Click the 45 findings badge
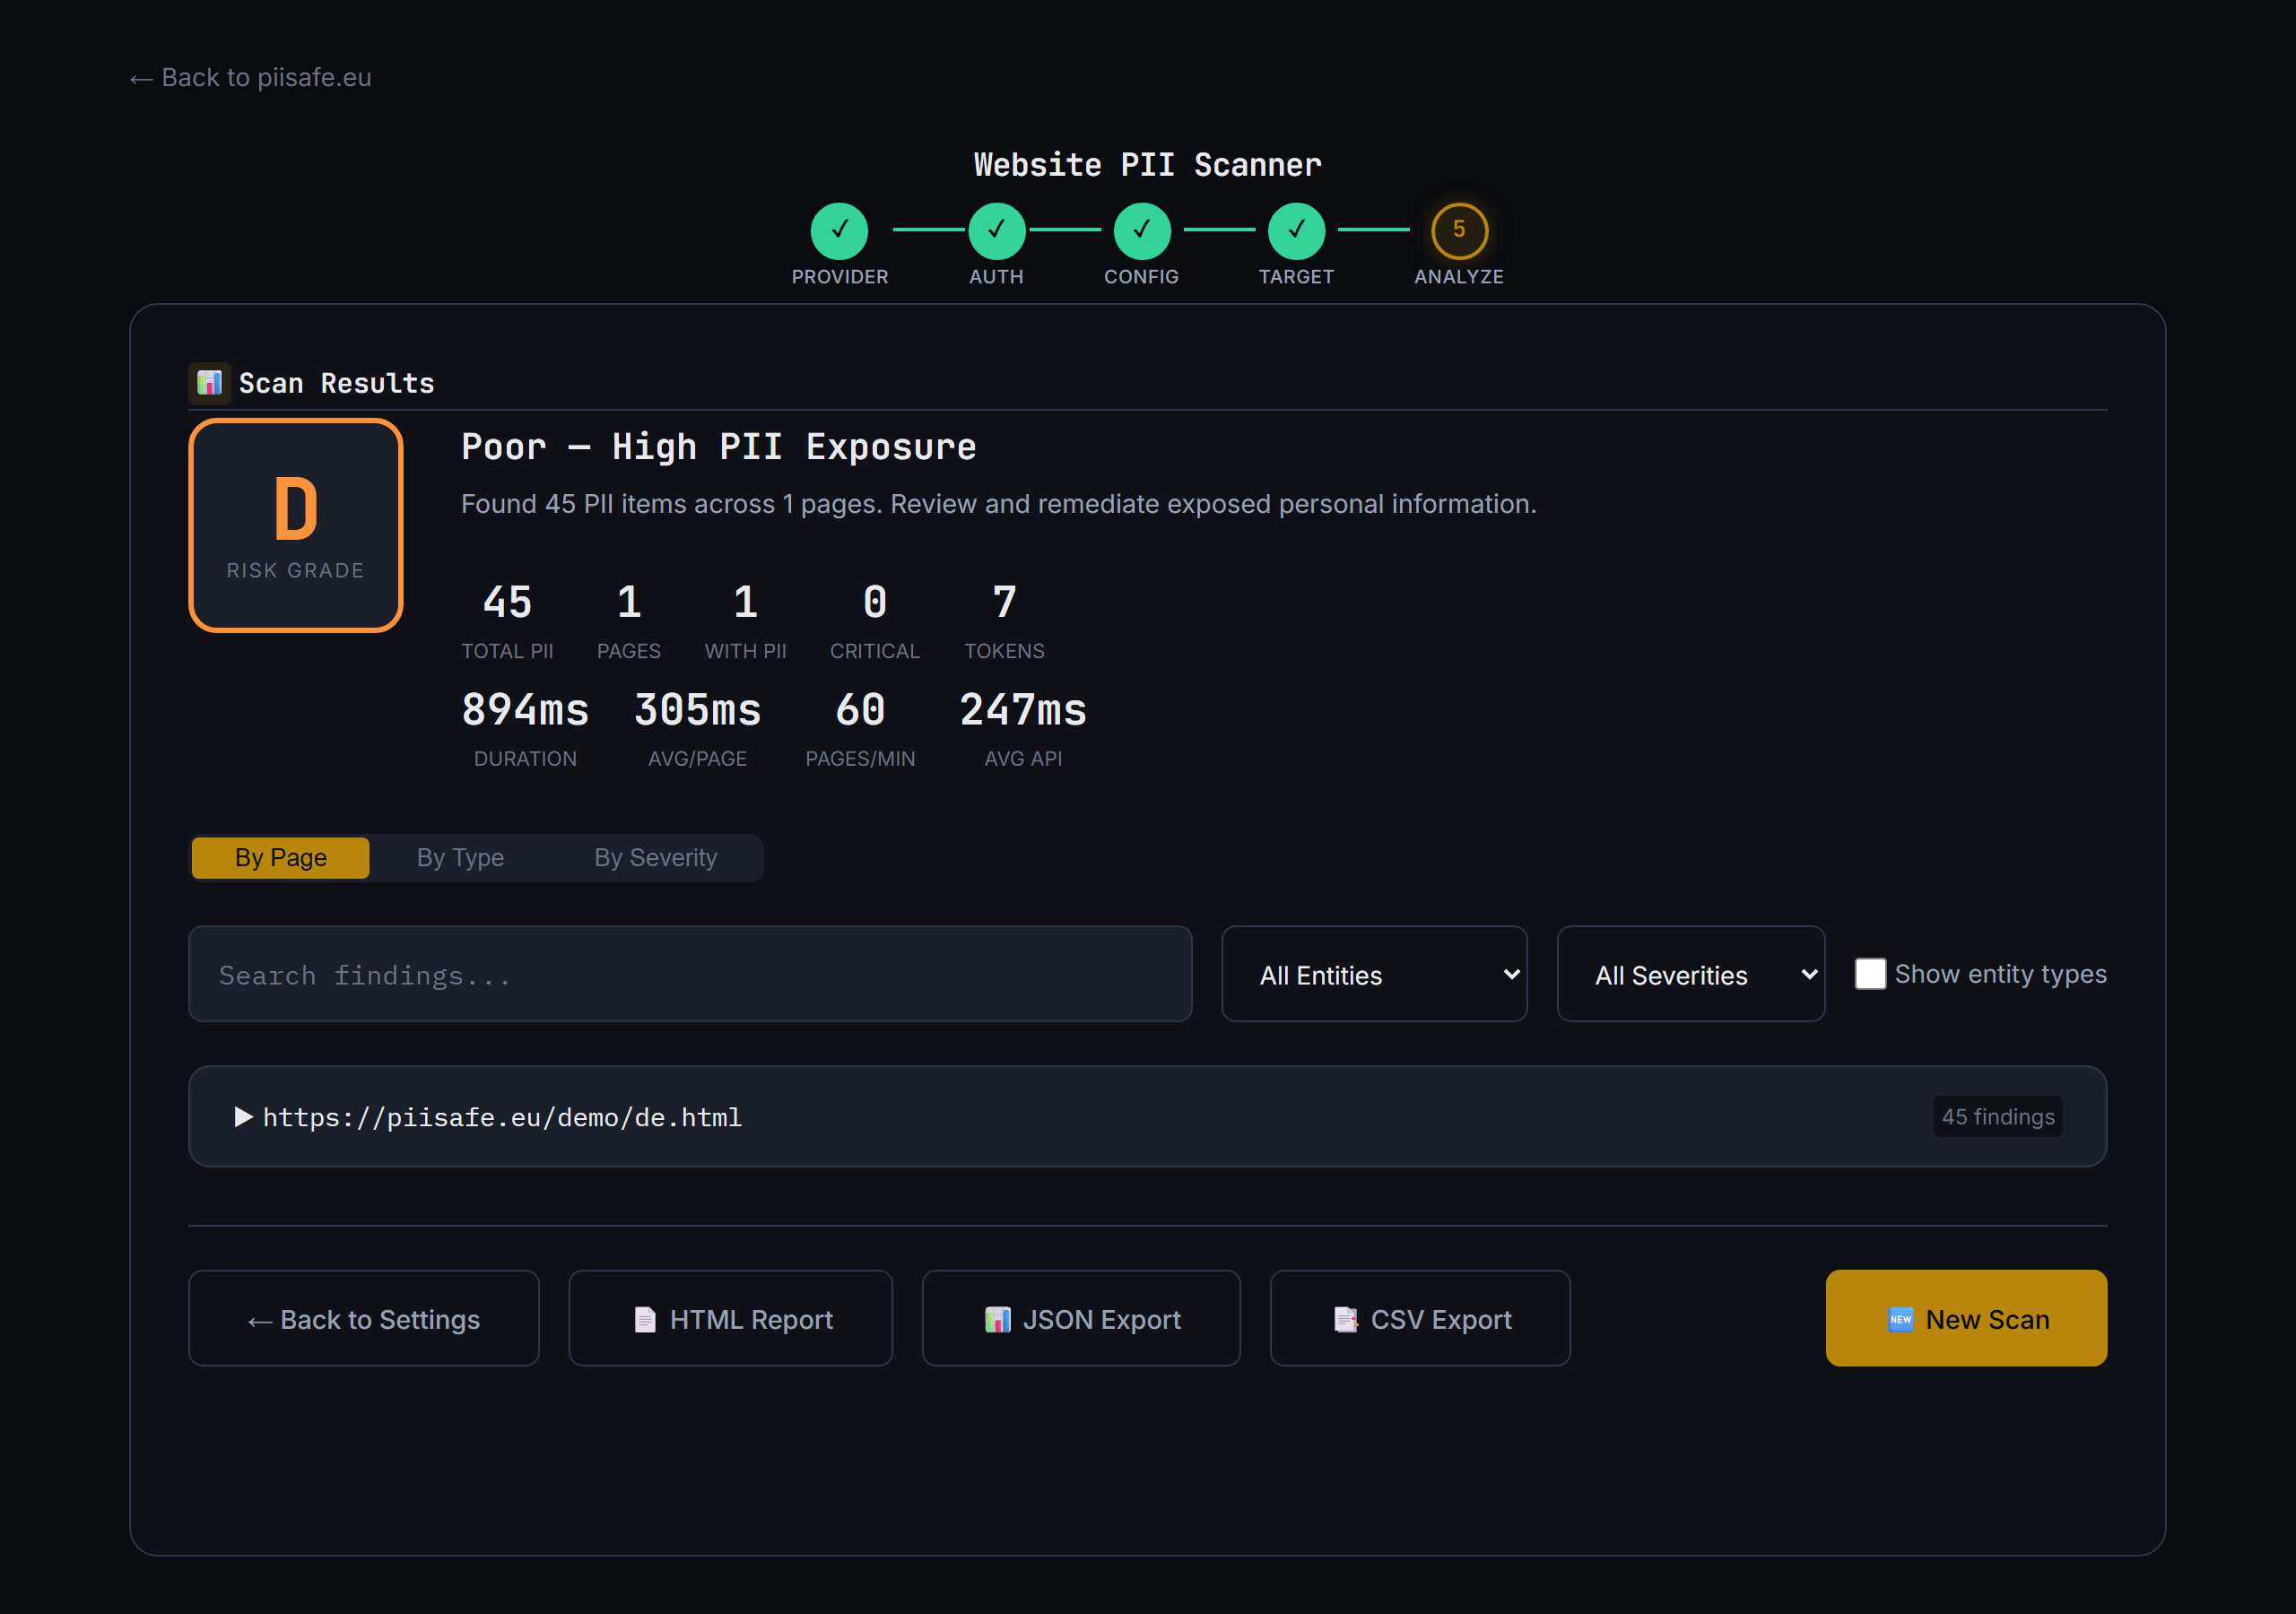 [x=1997, y=1117]
